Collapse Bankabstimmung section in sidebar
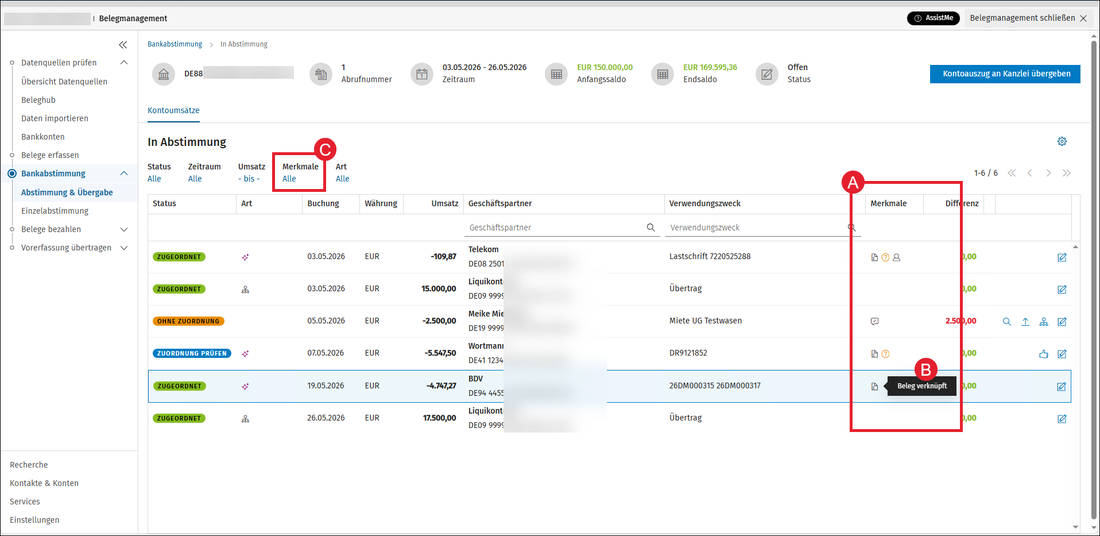The width and height of the screenshot is (1100, 536). [124, 173]
